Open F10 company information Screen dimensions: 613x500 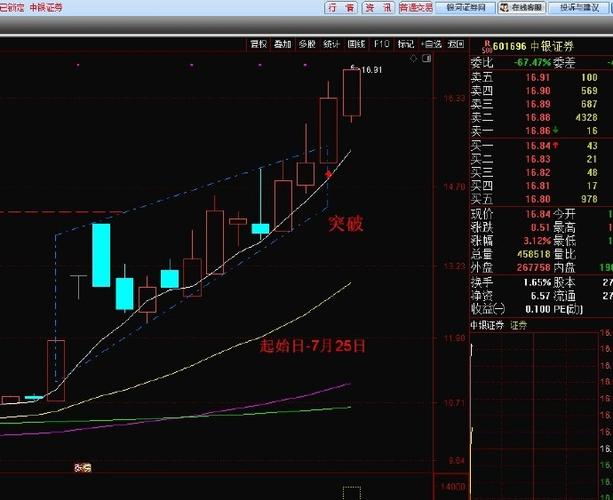(x=381, y=44)
